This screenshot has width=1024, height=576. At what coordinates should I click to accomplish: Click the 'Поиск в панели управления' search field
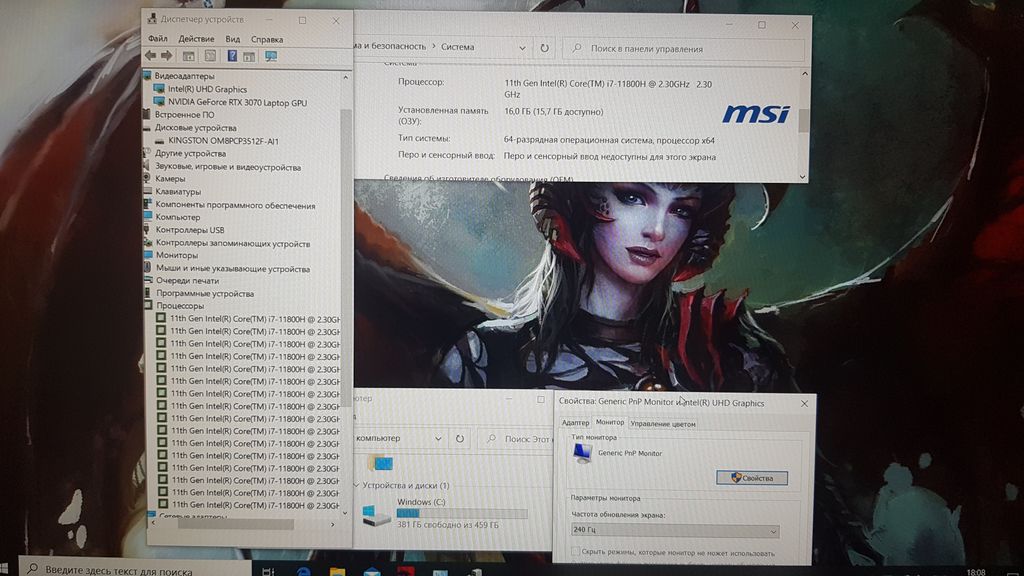(684, 49)
